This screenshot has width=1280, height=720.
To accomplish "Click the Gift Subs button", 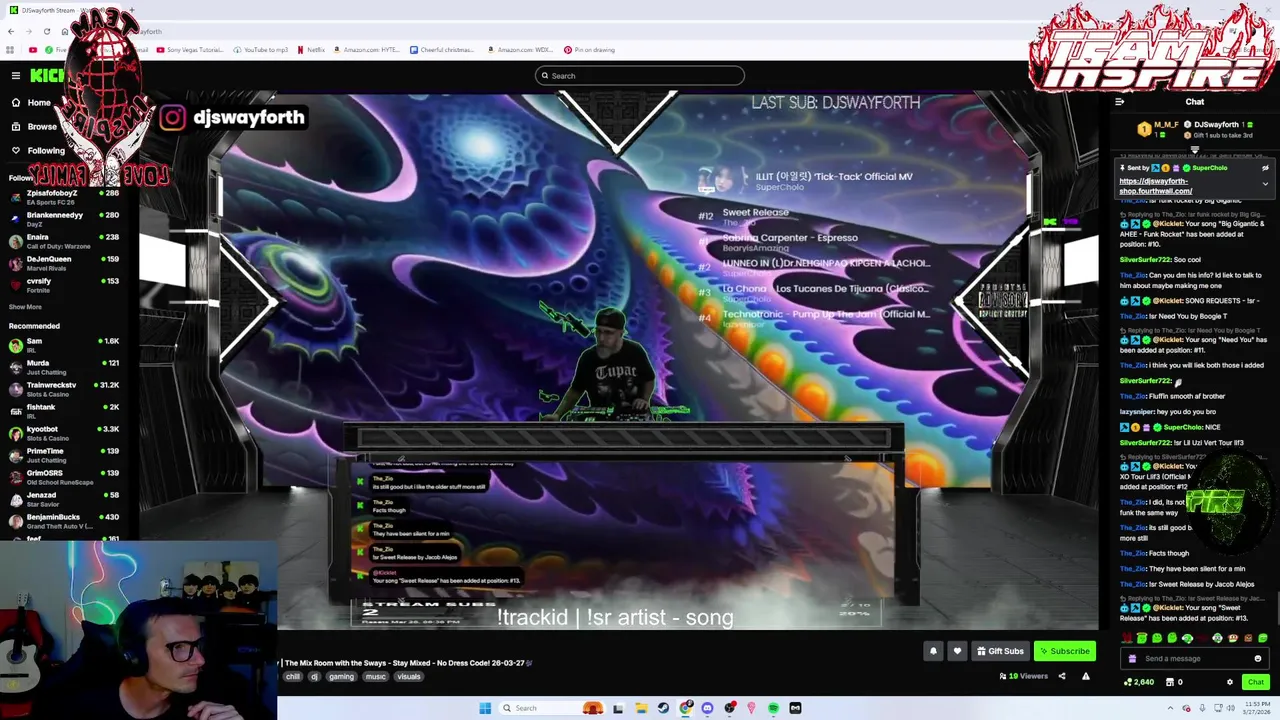I will [1000, 651].
